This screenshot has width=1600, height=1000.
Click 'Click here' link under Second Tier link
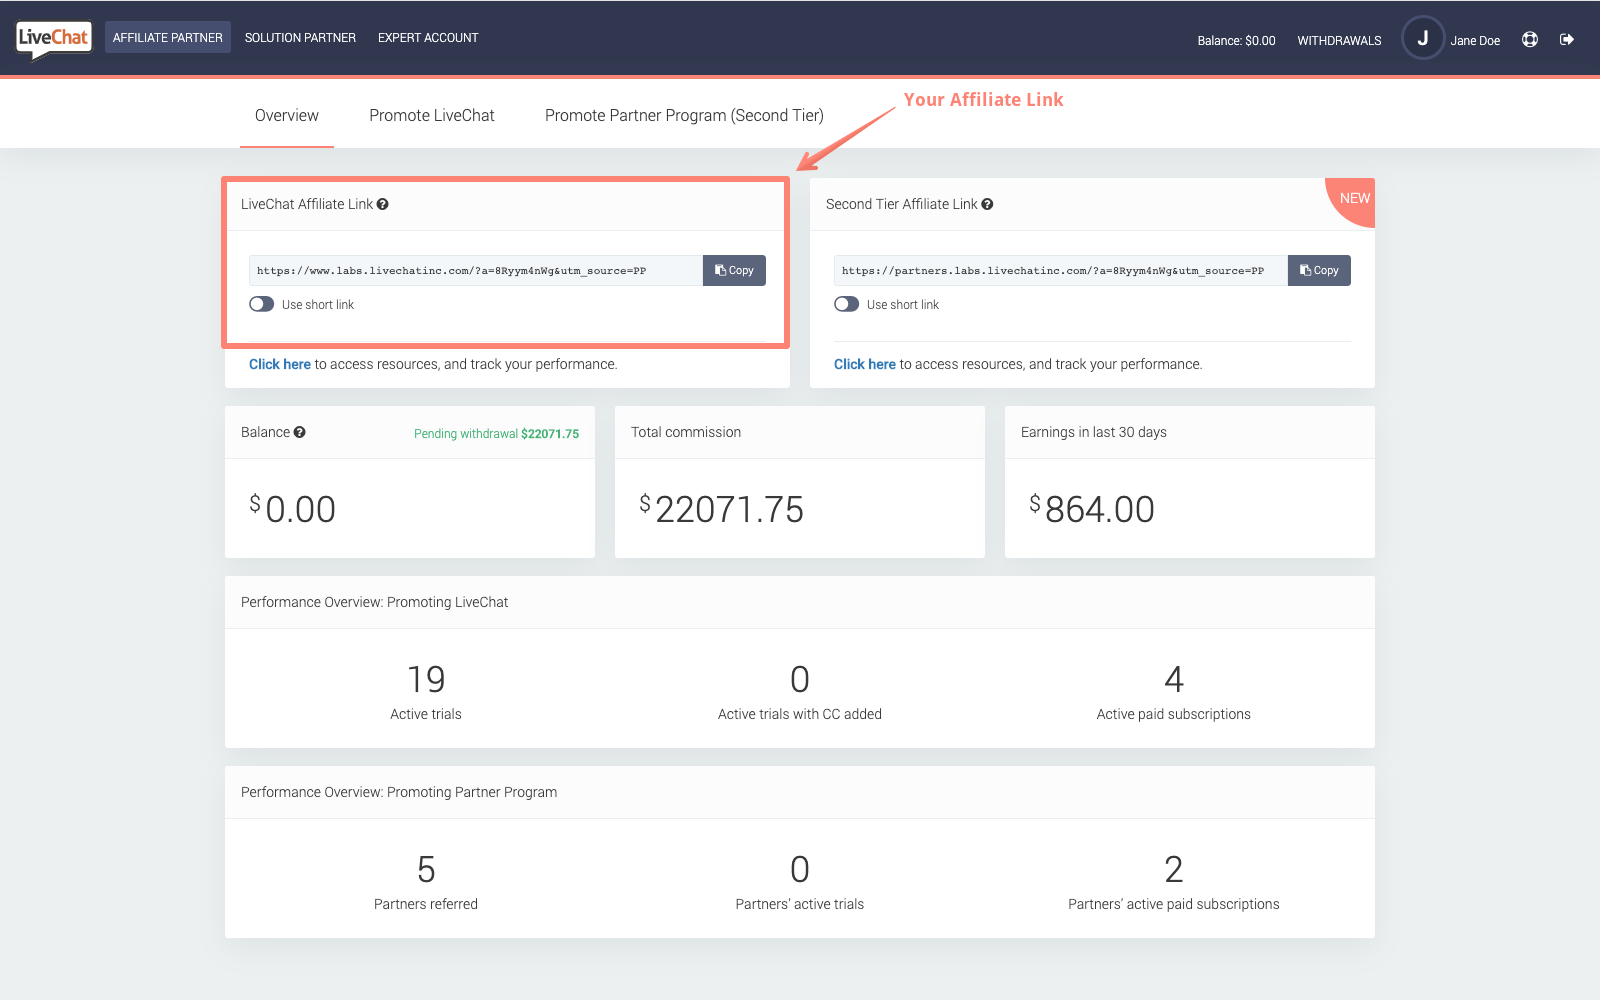click(x=865, y=364)
